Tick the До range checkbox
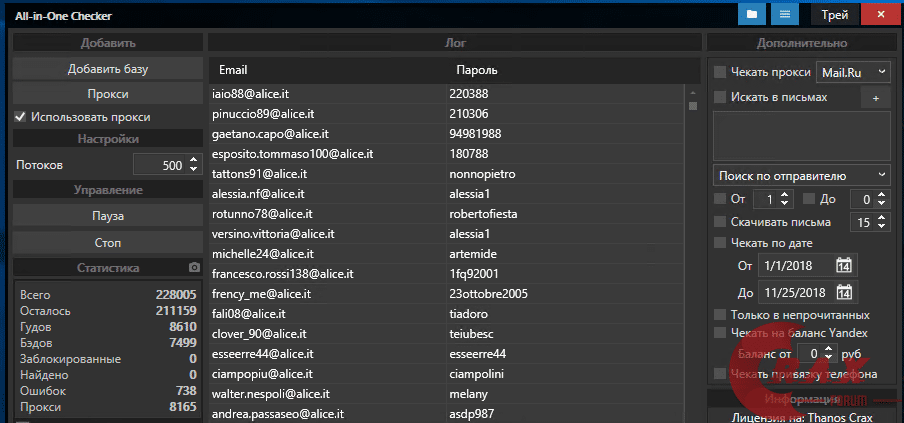The height and width of the screenshot is (423, 904). pyautogui.click(x=809, y=199)
